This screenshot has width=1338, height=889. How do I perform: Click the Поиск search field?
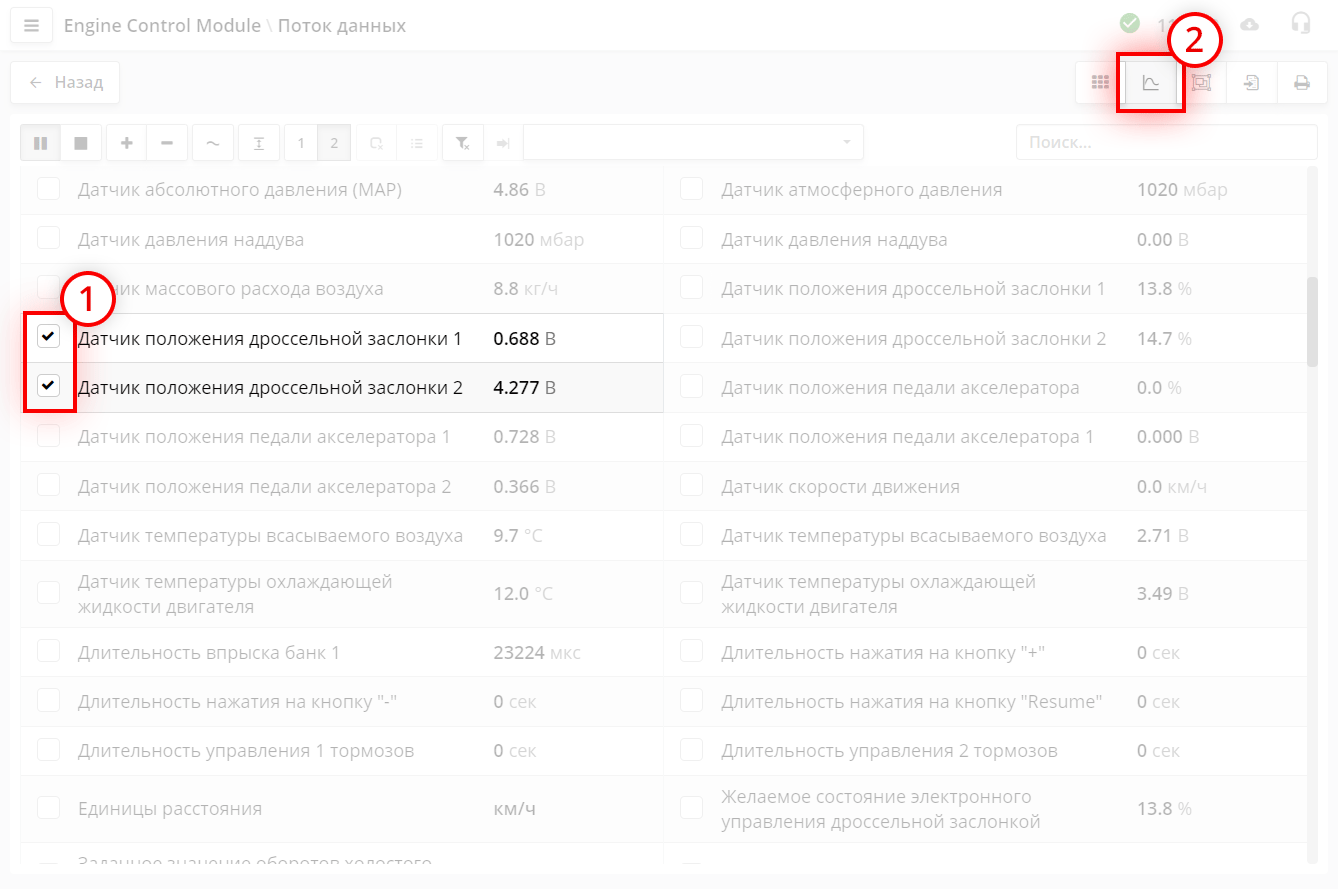tap(1166, 142)
